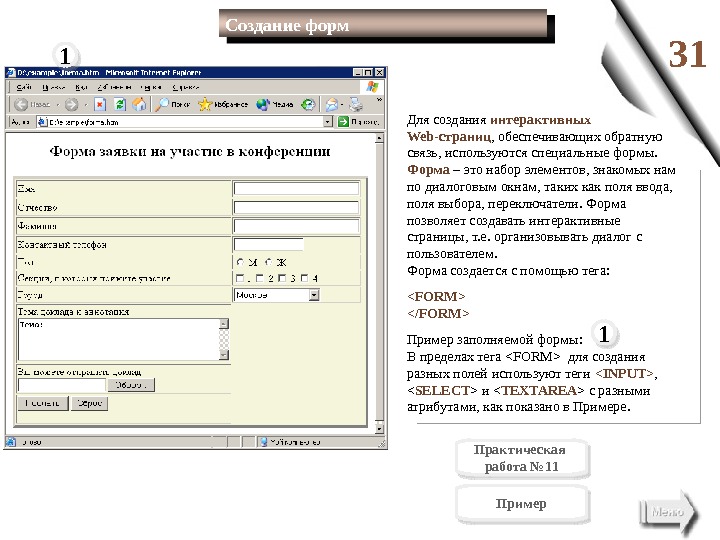720x540 pixels.
Task: Select the Ж gender radio button
Action: 269,262
